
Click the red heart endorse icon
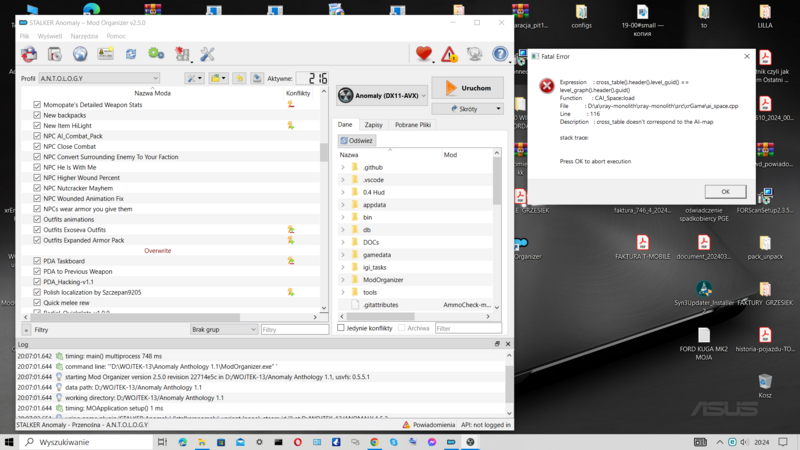424,54
